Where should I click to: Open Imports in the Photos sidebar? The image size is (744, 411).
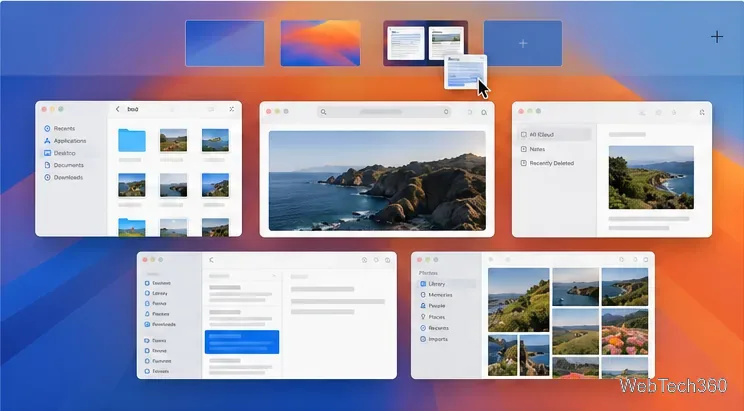[438, 339]
